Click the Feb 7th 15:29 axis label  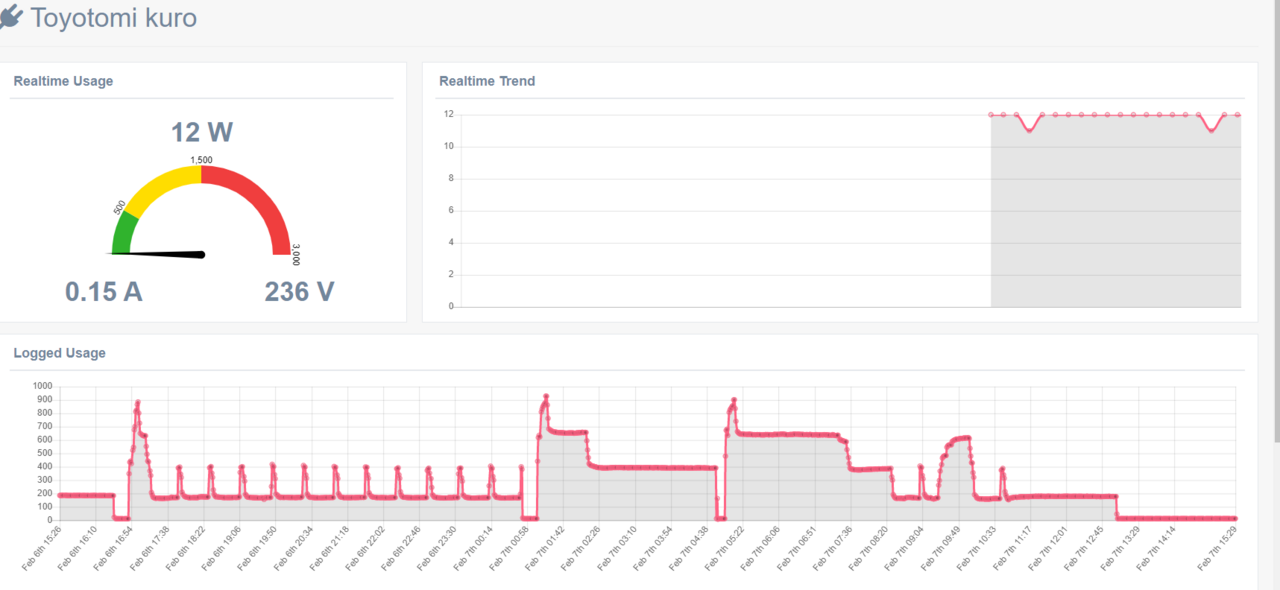tap(1217, 549)
